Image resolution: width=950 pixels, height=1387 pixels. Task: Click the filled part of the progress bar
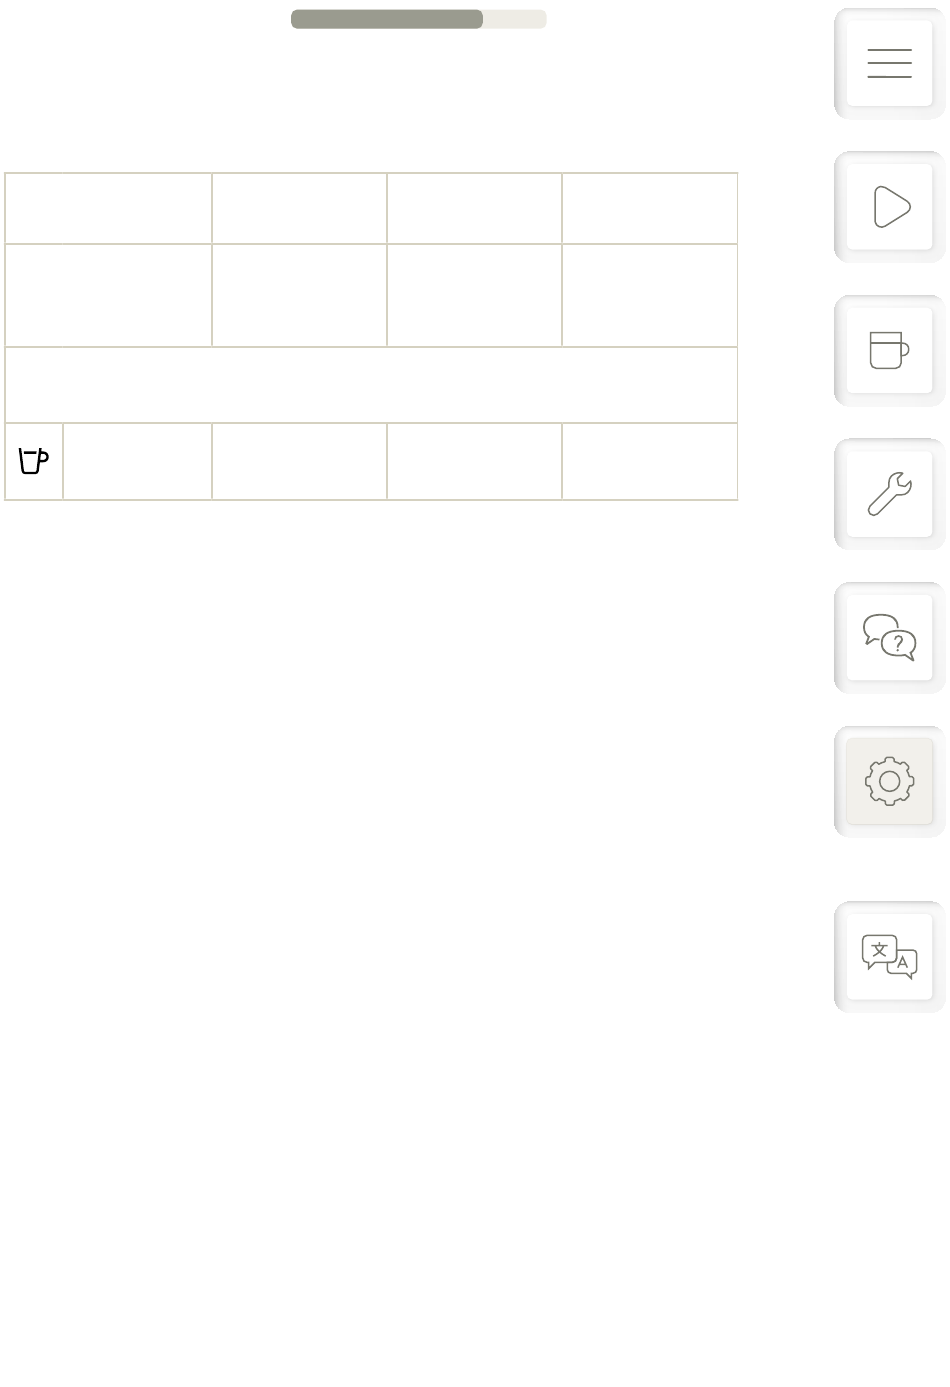pyautogui.click(x=386, y=19)
